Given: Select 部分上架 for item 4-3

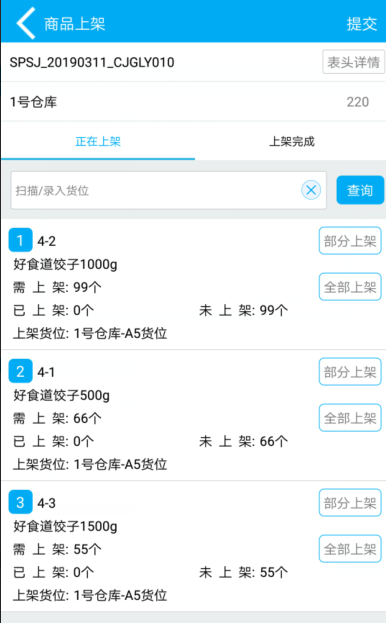Looking at the screenshot, I should pos(350,503).
